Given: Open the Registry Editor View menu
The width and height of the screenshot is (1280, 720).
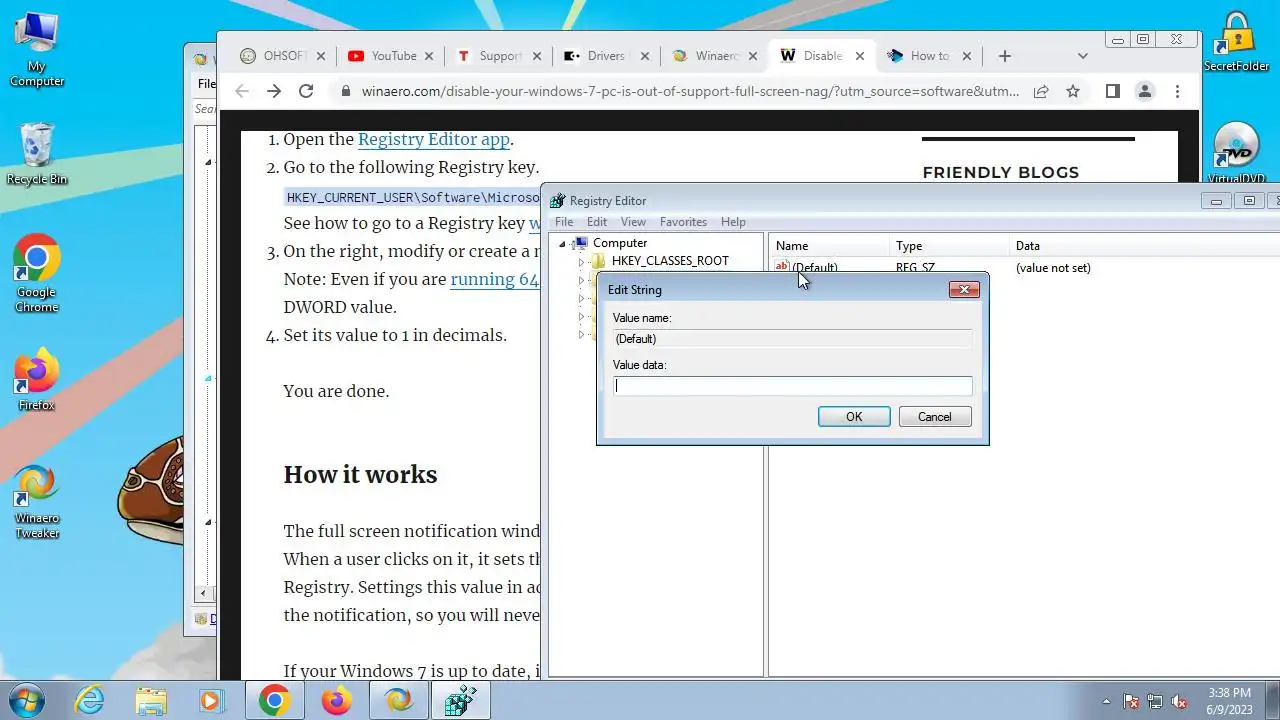Looking at the screenshot, I should pos(633,222).
